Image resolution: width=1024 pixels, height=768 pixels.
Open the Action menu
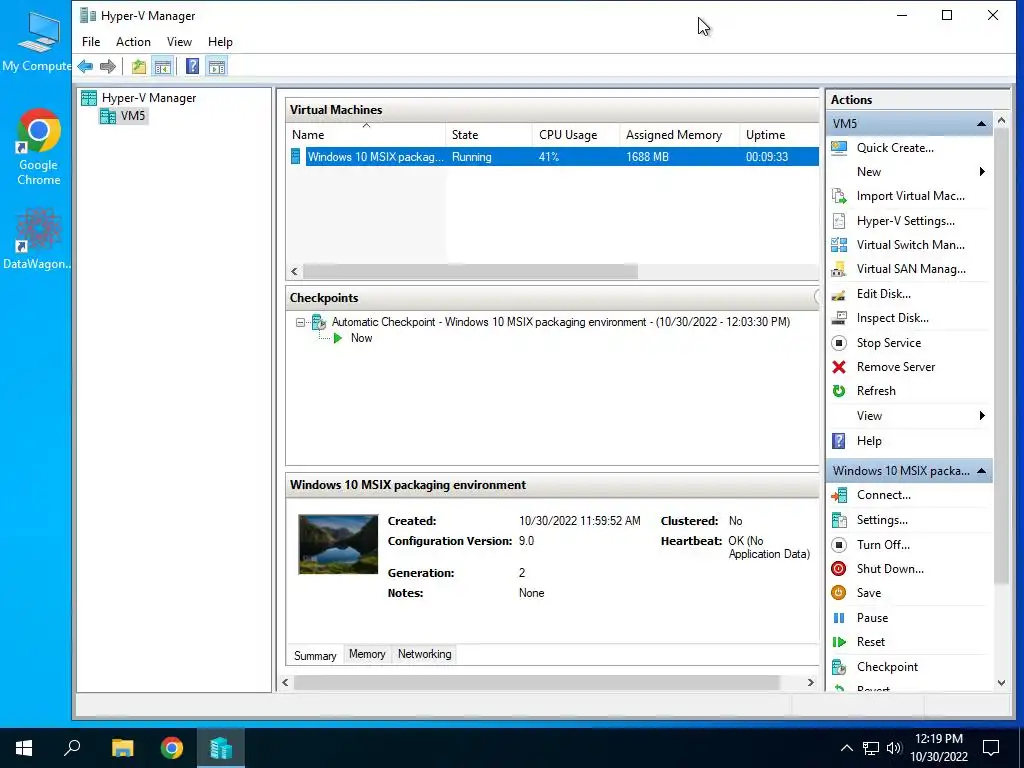(x=133, y=42)
